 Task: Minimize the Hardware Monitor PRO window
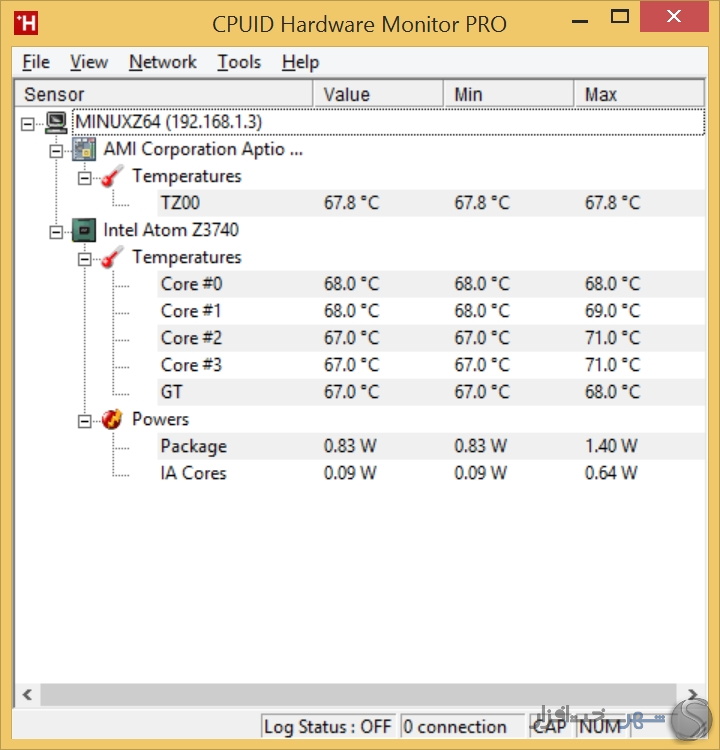[x=580, y=19]
